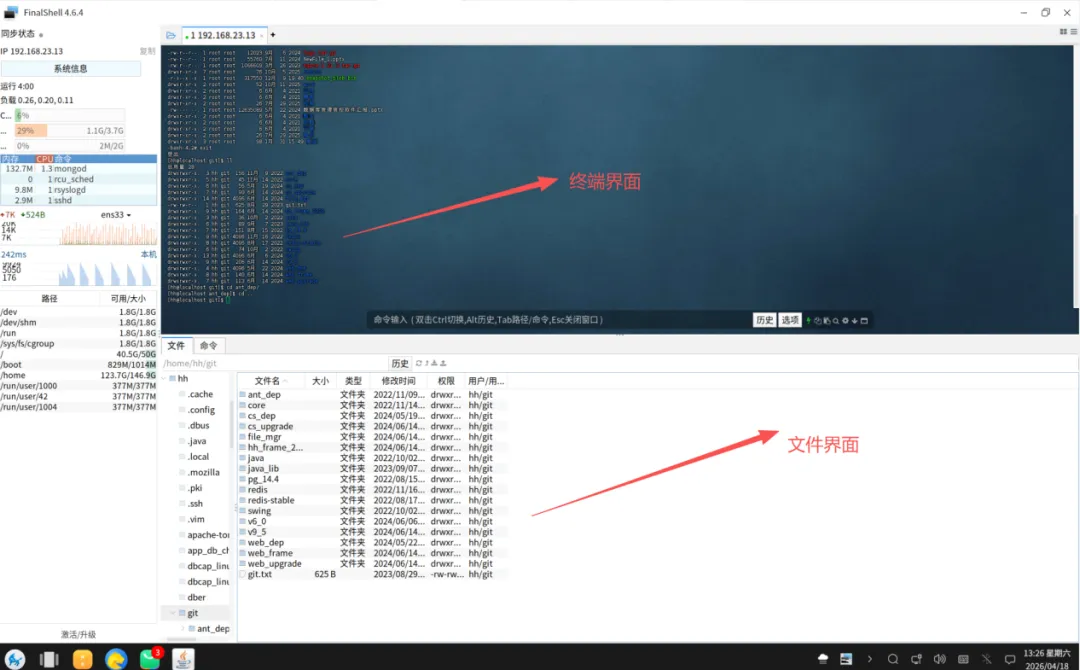The width and height of the screenshot is (1080, 670).
Task: Select .ssh folder in tree
Action: (x=196, y=503)
